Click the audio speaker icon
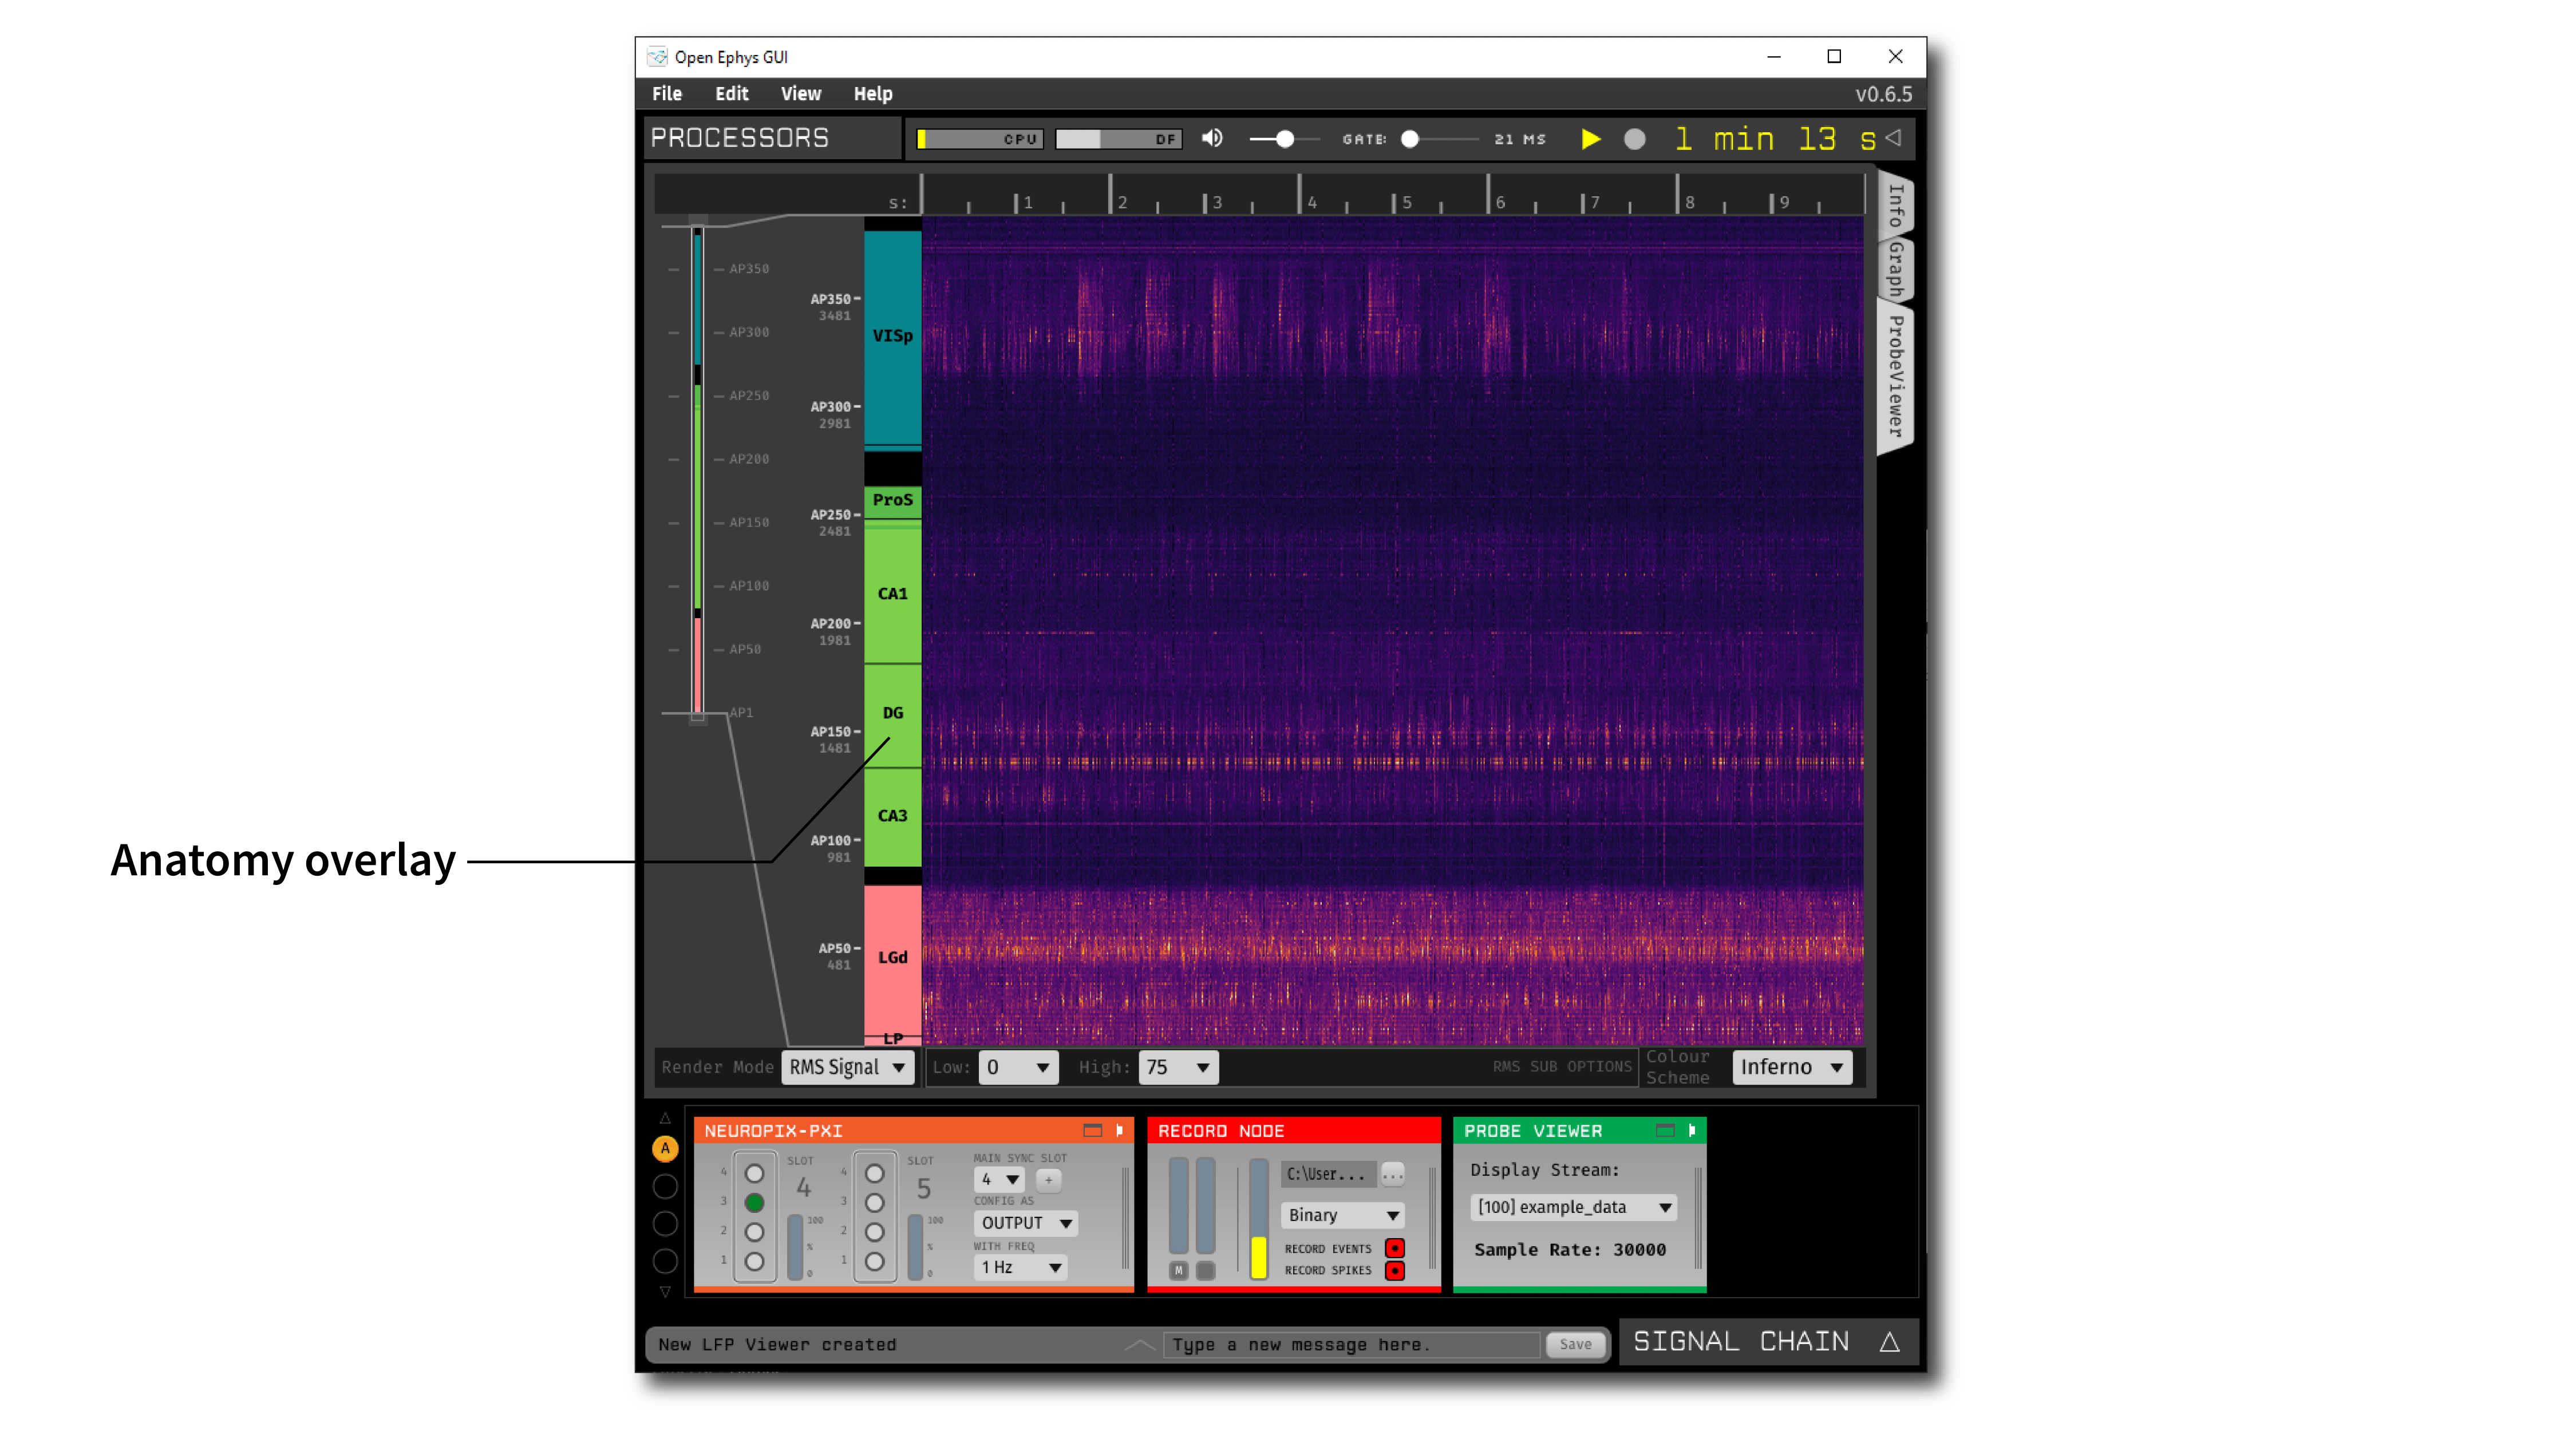 [1212, 138]
